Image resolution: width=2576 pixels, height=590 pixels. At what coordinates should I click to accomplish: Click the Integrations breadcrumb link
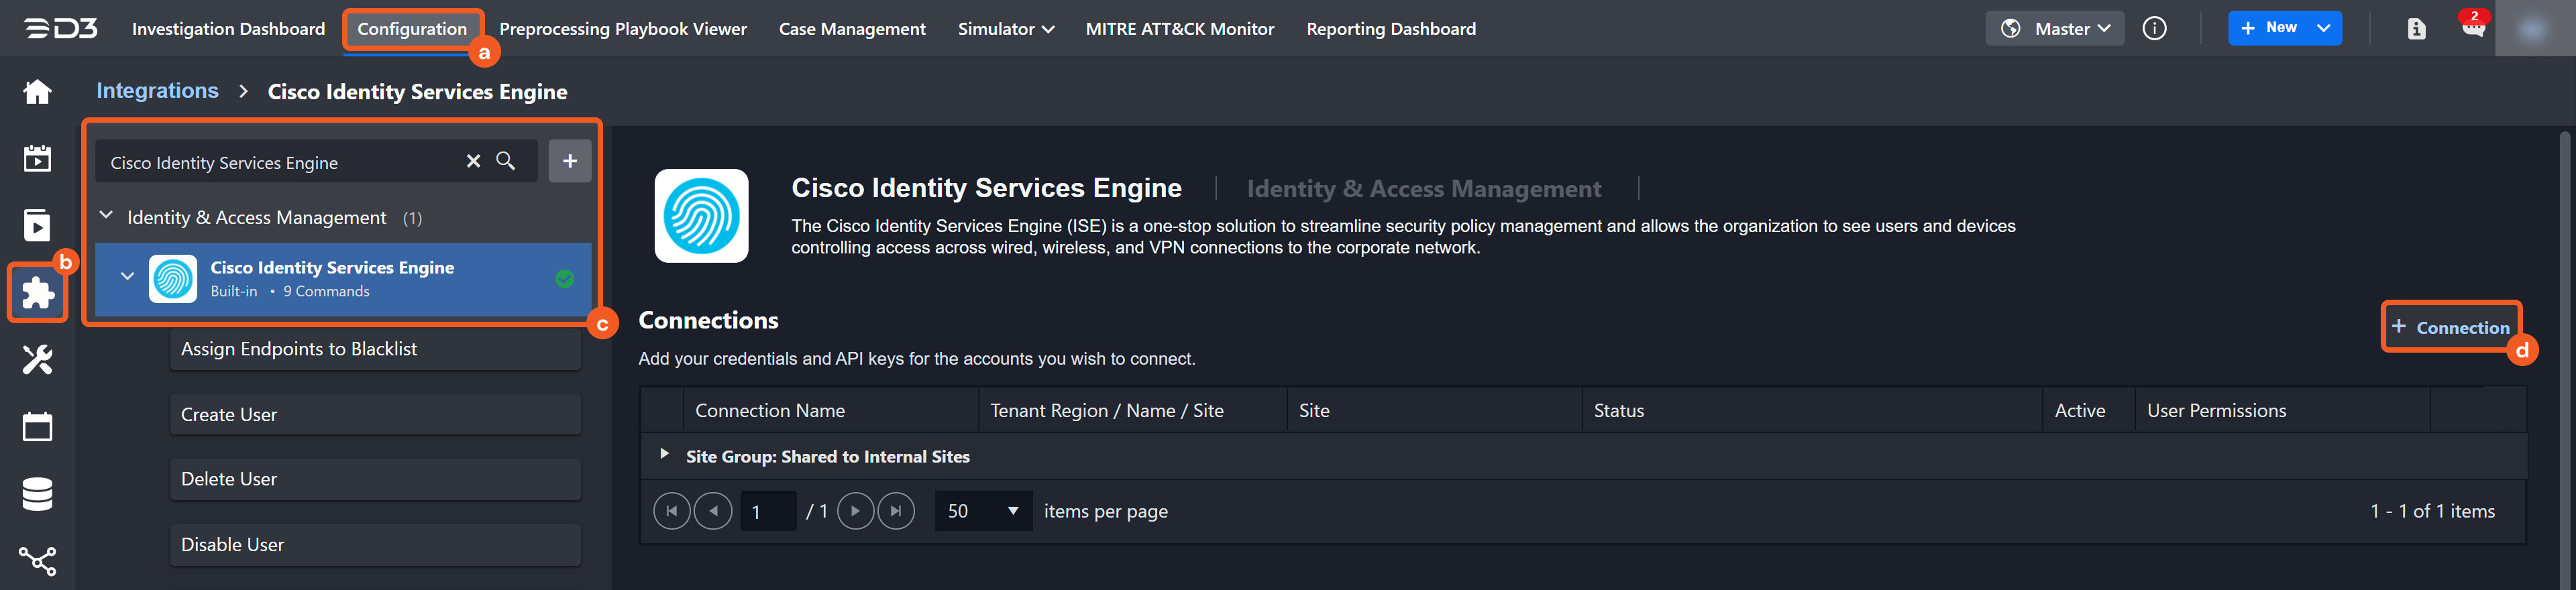pos(157,91)
